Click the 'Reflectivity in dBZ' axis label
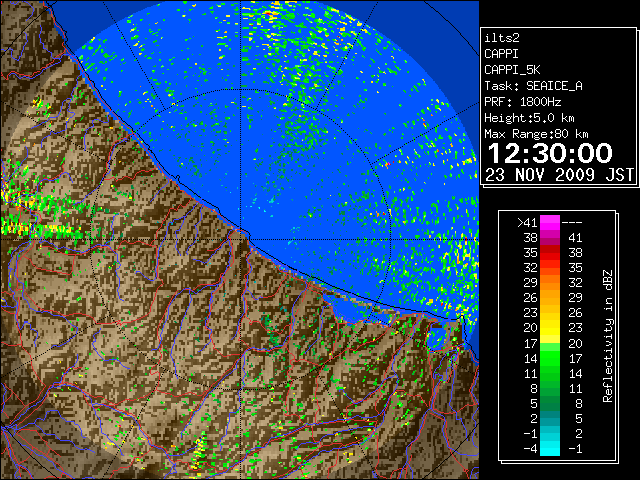Screen dimensions: 640x480 pyautogui.click(x=607, y=336)
